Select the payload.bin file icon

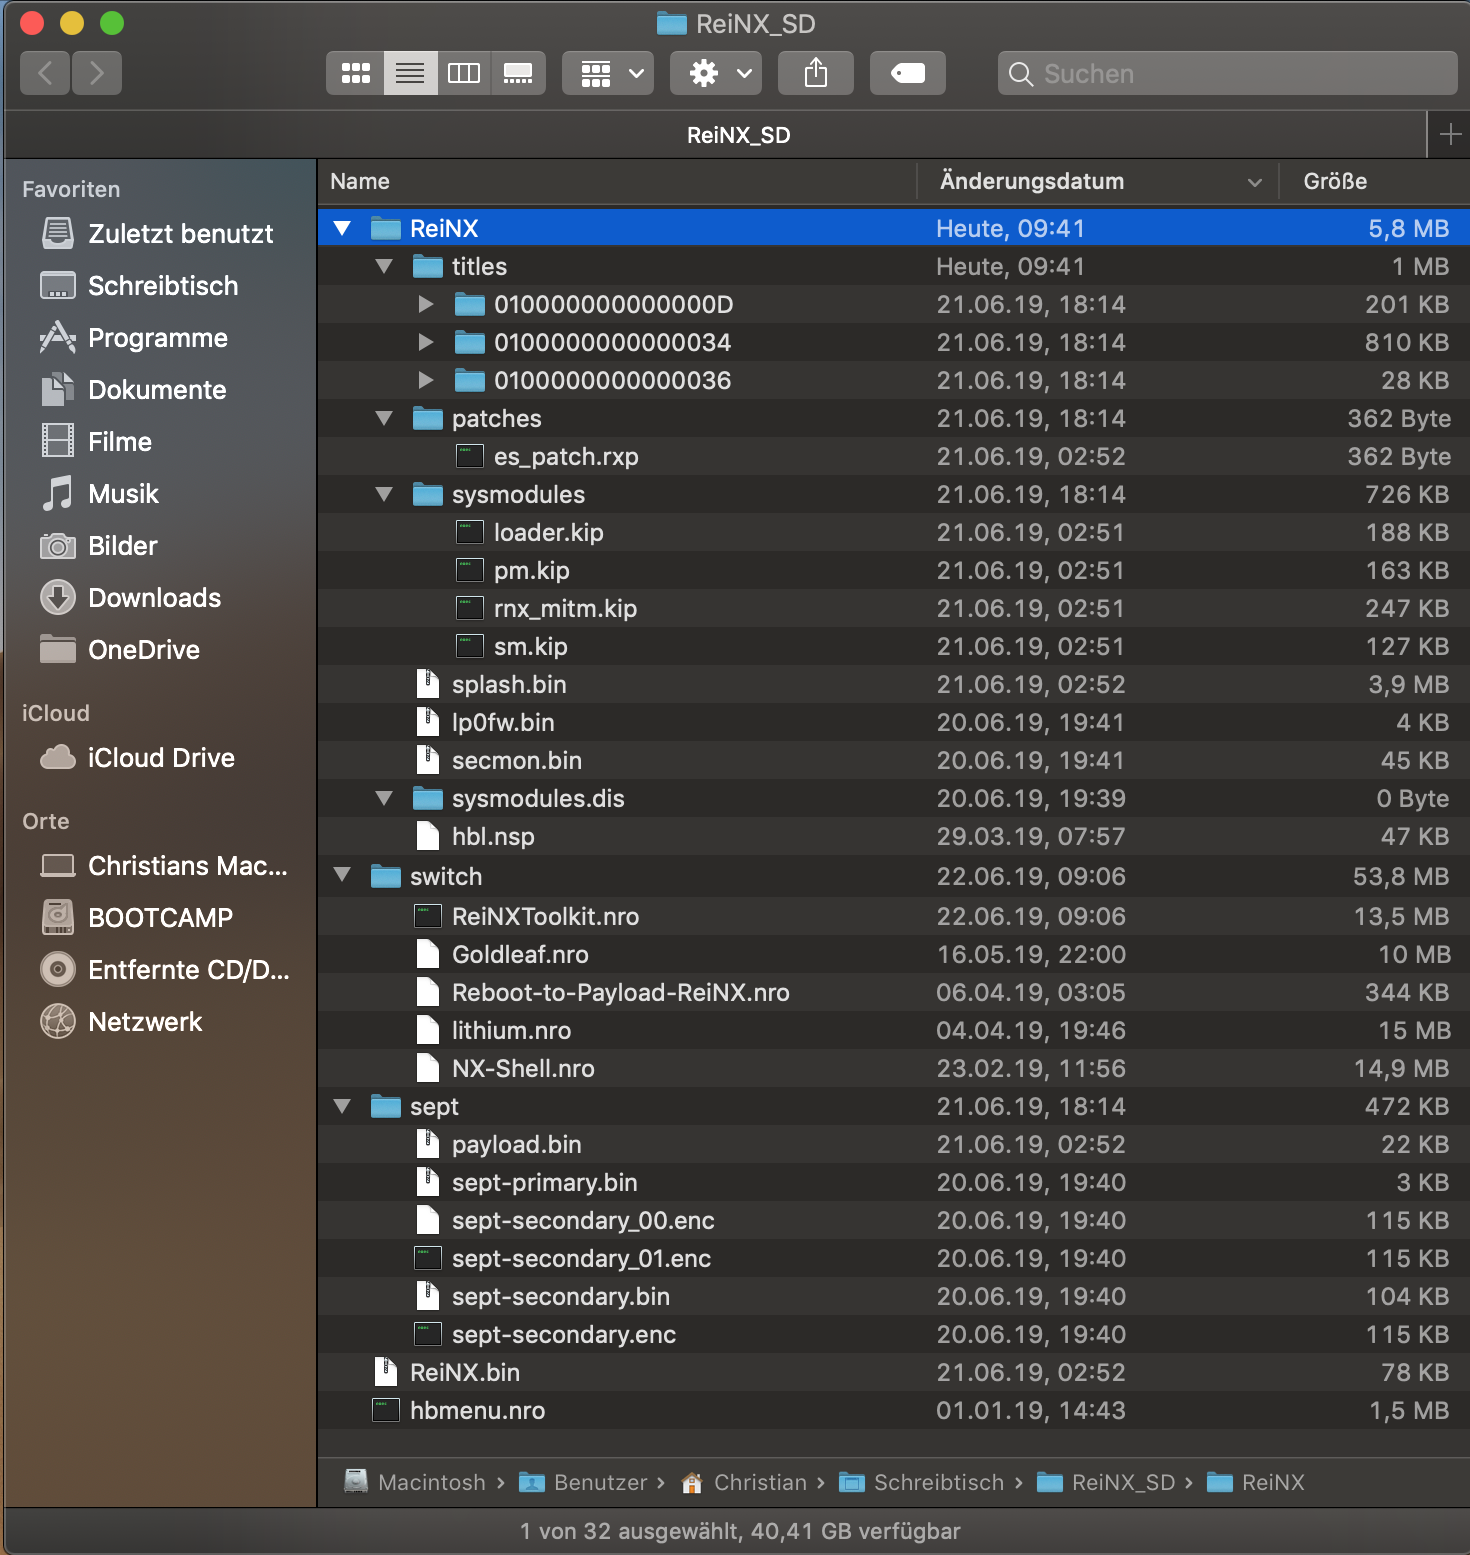point(428,1144)
